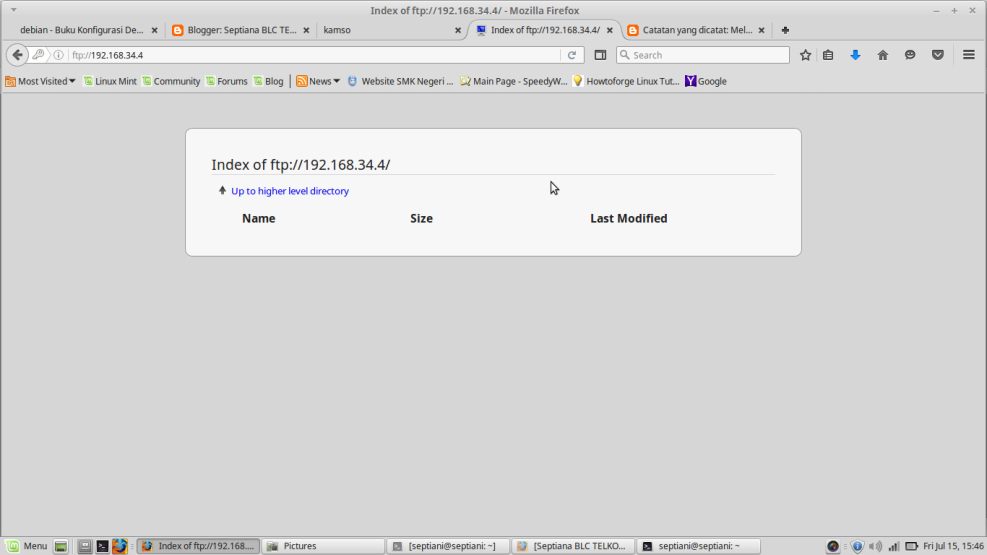This screenshot has height=555, width=987.
Task: Bookmark this page with the star icon
Action: point(805,55)
